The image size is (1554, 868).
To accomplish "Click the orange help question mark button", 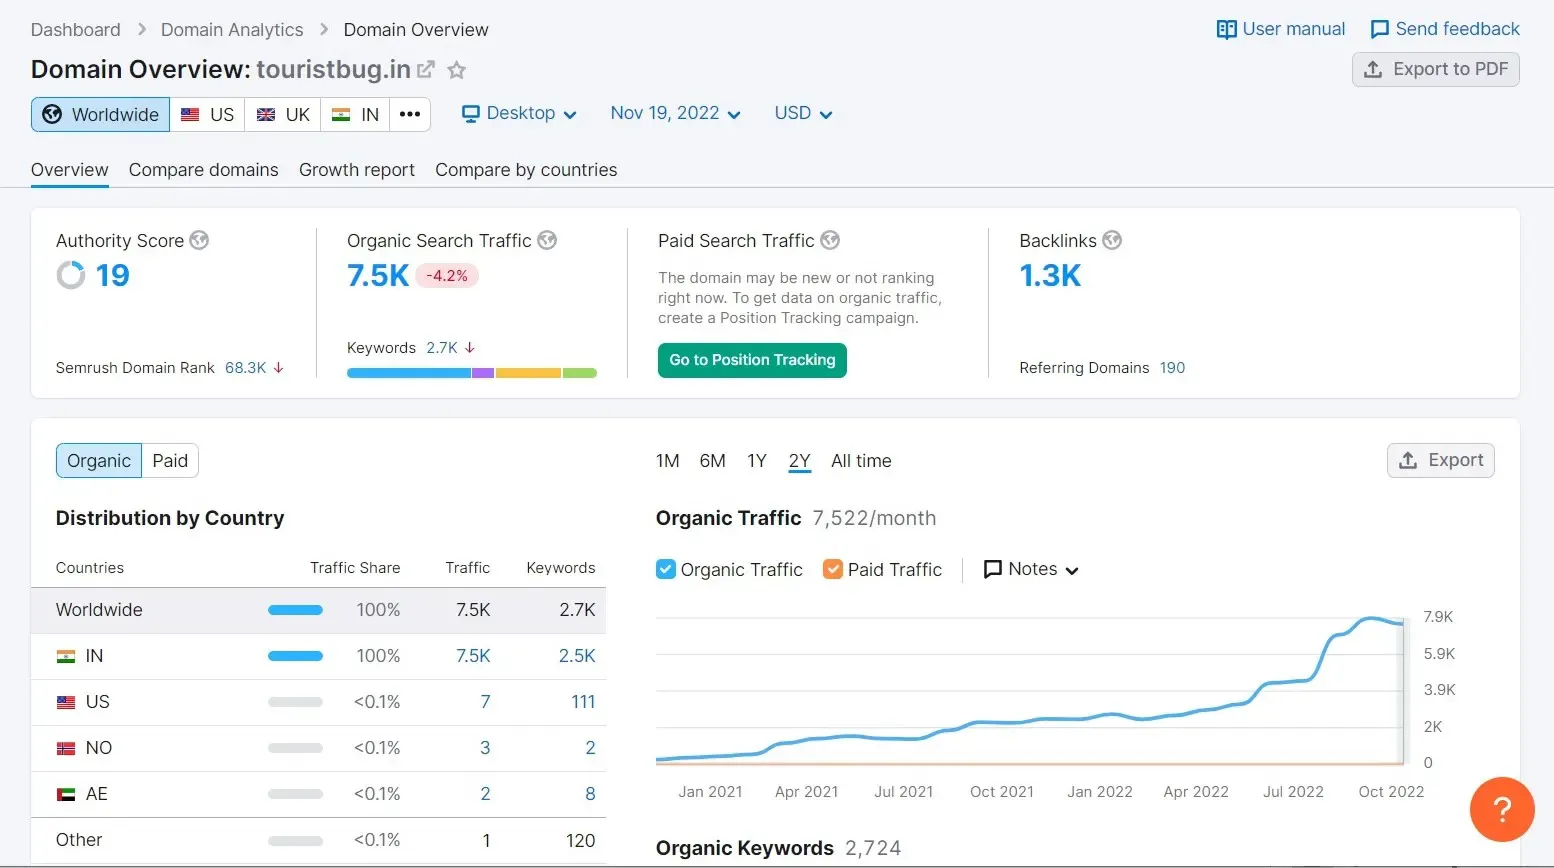I will point(1502,809).
